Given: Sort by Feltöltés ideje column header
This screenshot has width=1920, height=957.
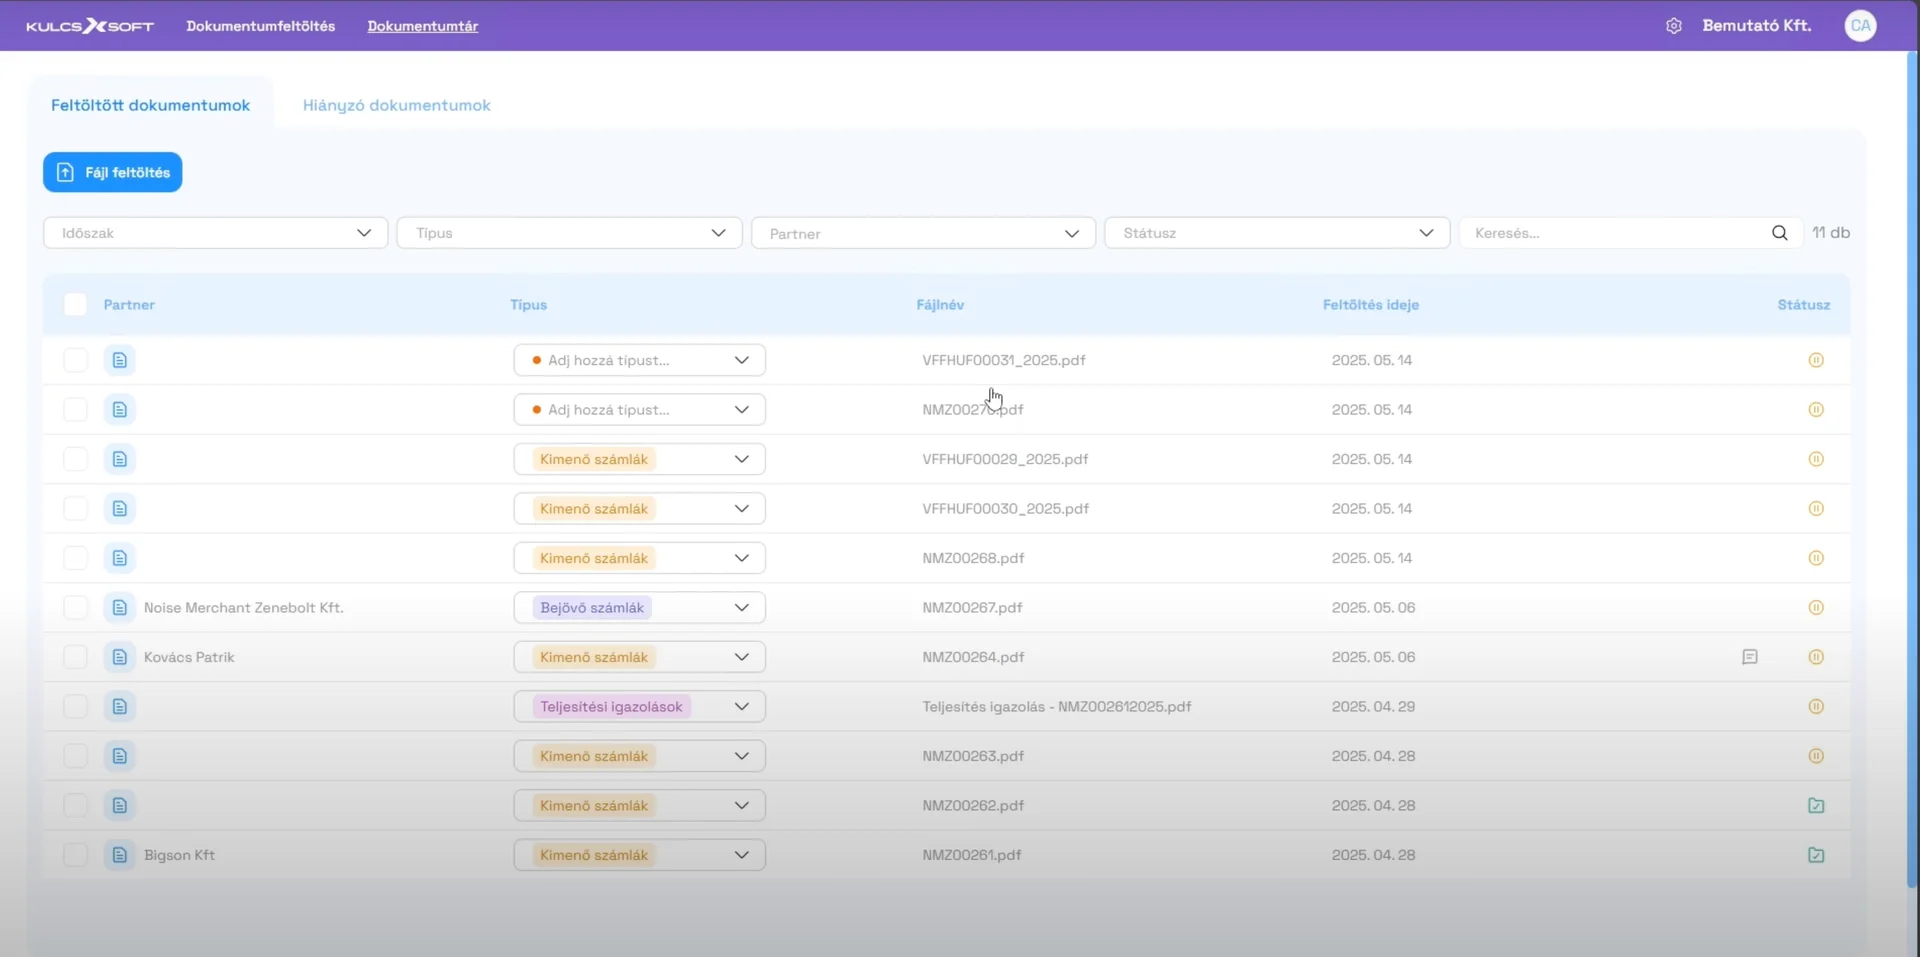Looking at the screenshot, I should [x=1370, y=305].
